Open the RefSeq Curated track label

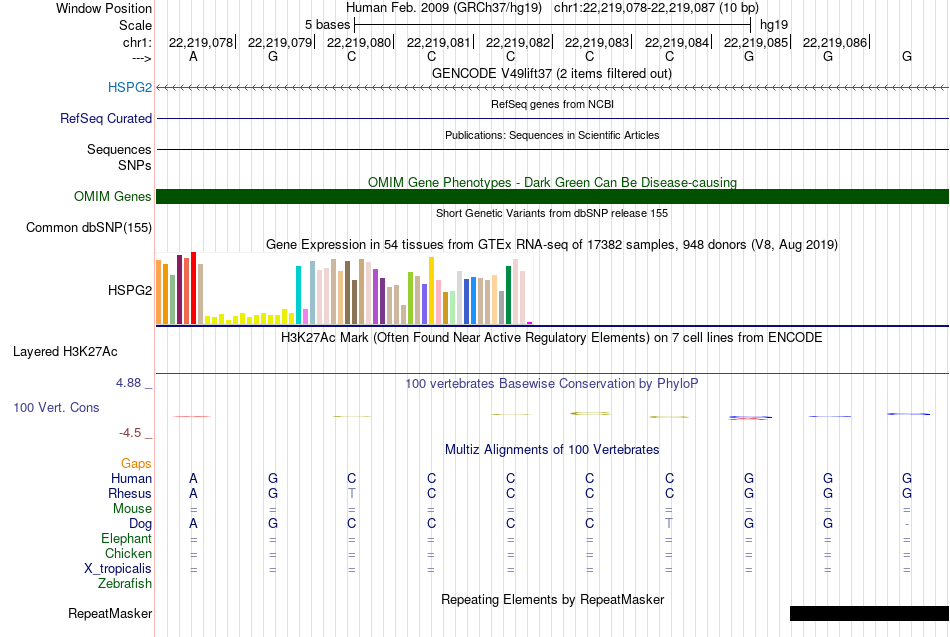106,118
